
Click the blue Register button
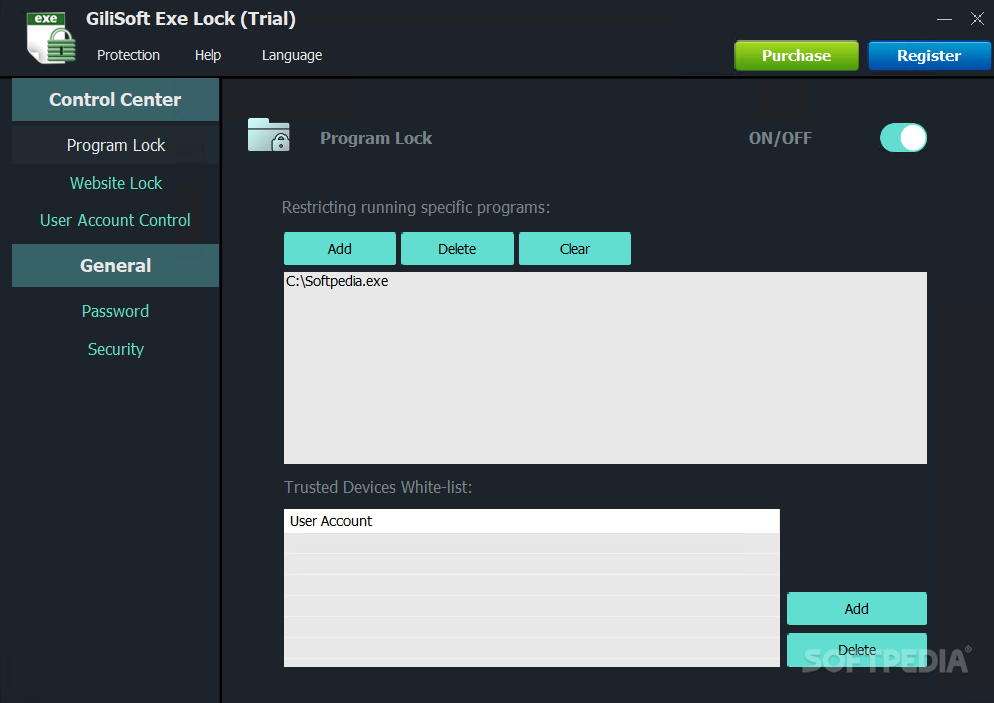[x=929, y=56]
